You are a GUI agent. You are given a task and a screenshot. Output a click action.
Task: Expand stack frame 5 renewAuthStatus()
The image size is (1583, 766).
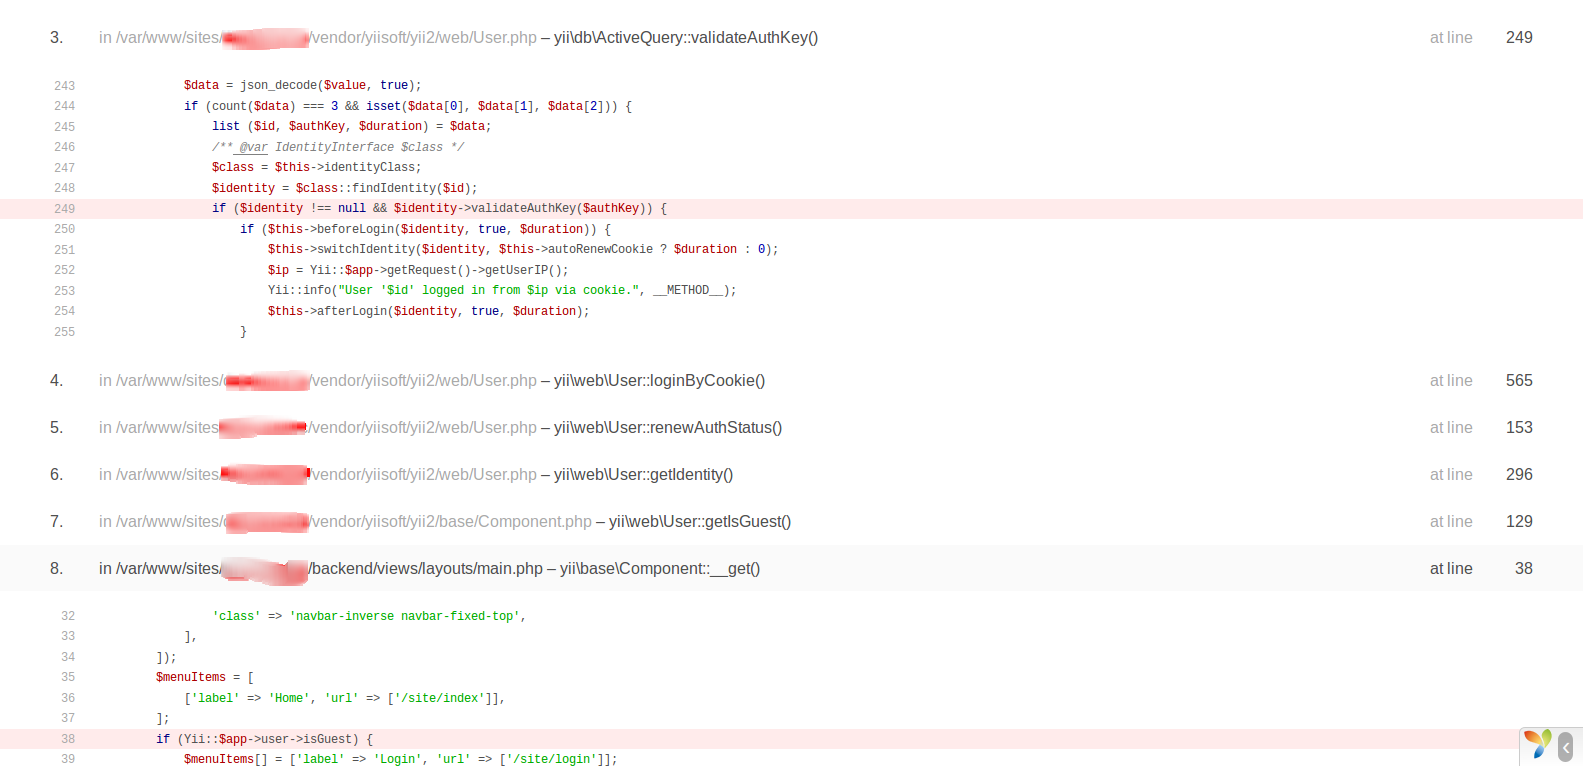(x=791, y=428)
